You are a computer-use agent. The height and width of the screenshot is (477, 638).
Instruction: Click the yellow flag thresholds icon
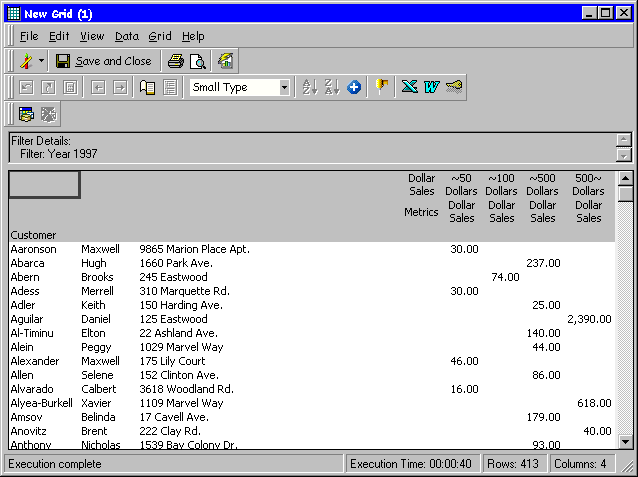click(381, 87)
